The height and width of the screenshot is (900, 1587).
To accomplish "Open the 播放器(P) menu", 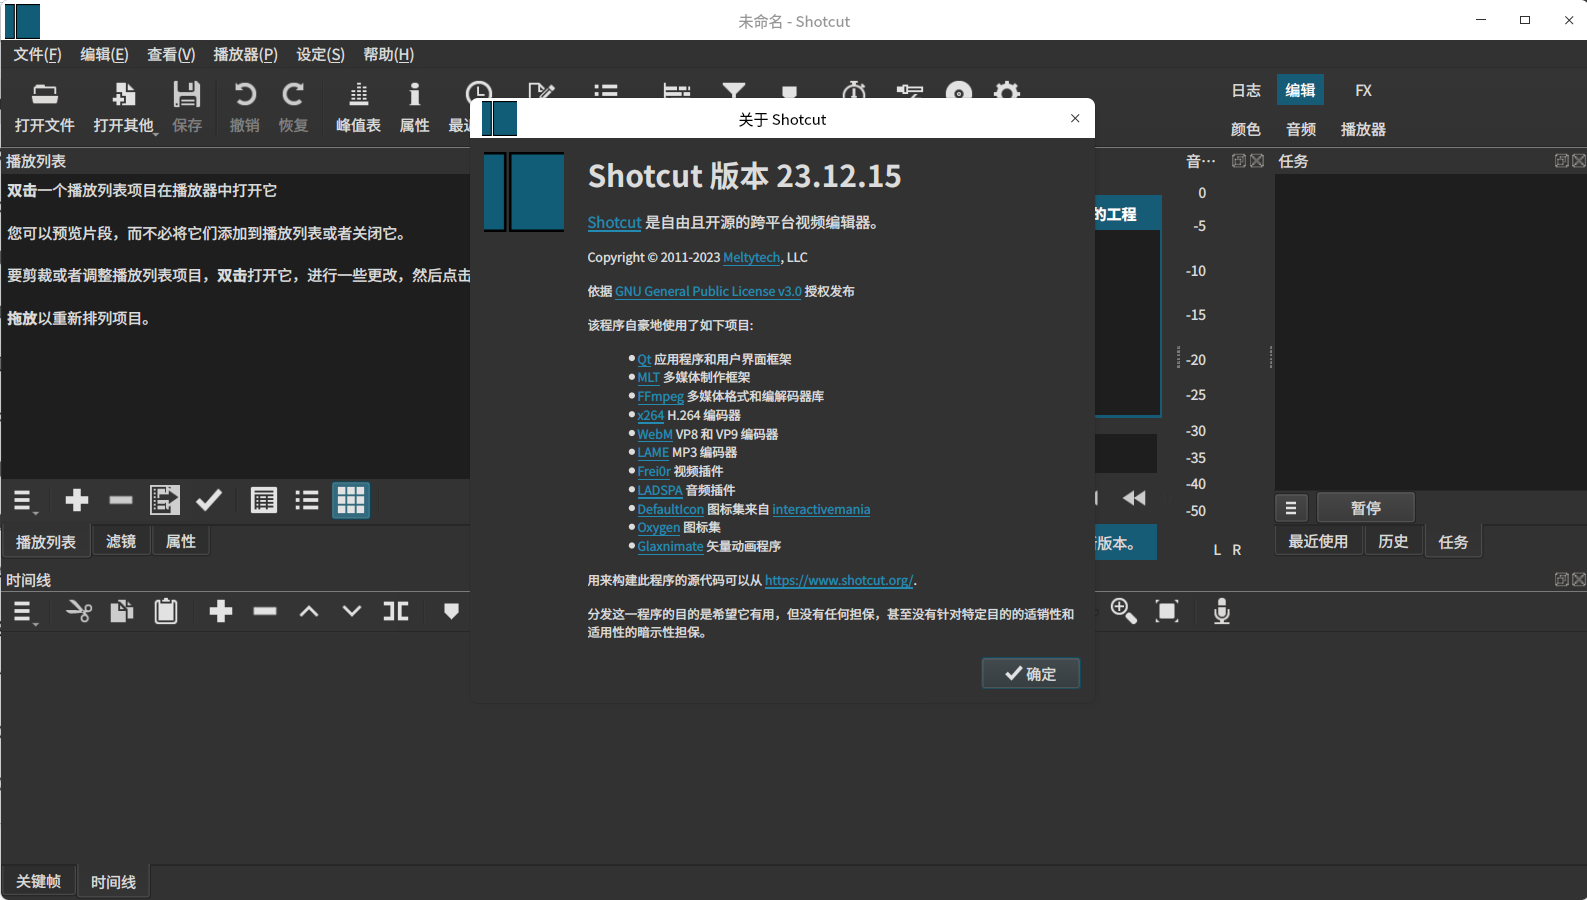I will 245,54.
